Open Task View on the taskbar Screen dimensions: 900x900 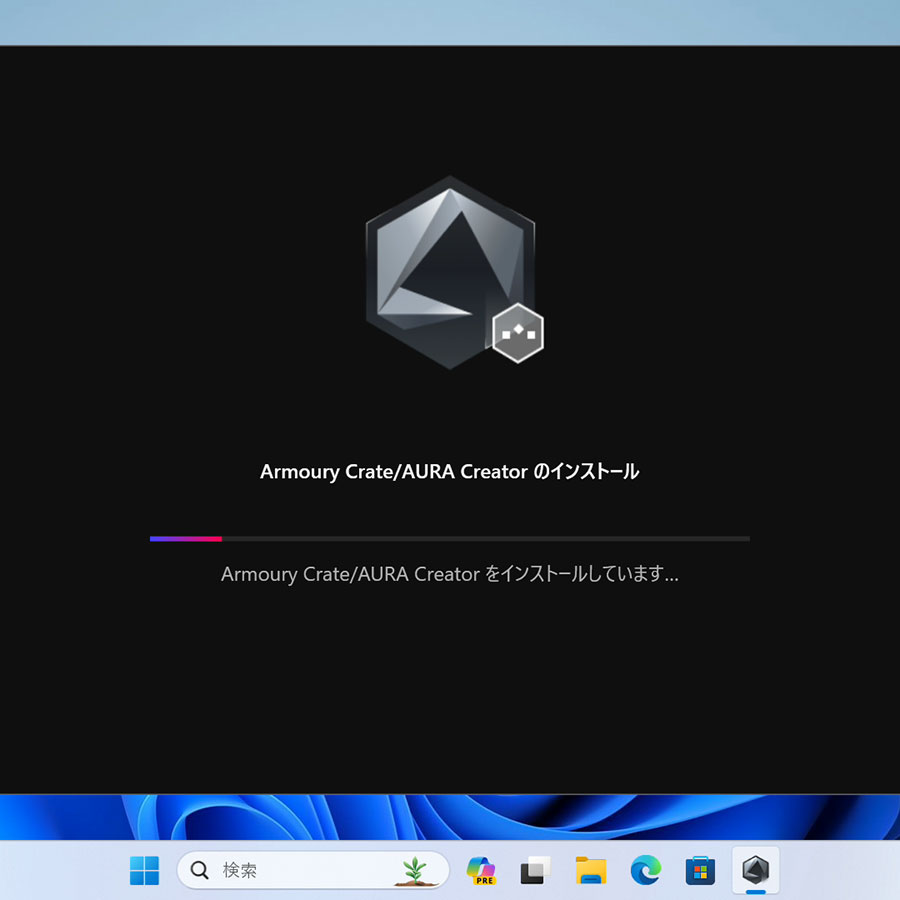tap(535, 870)
